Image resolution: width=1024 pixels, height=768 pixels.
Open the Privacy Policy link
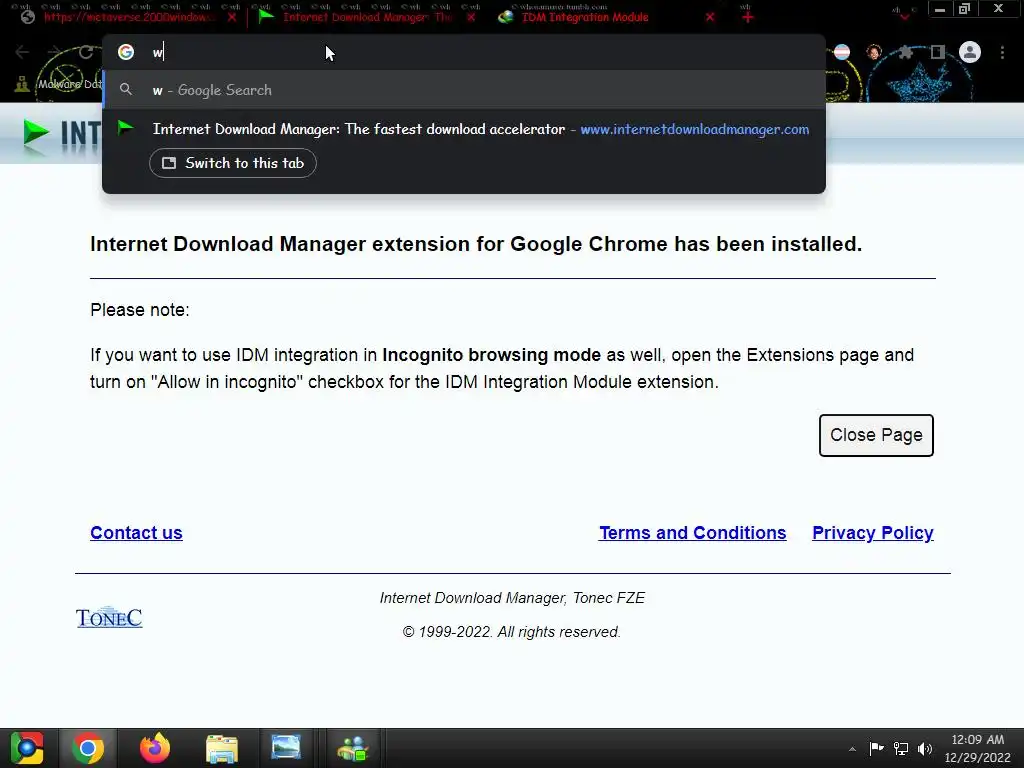click(872, 533)
